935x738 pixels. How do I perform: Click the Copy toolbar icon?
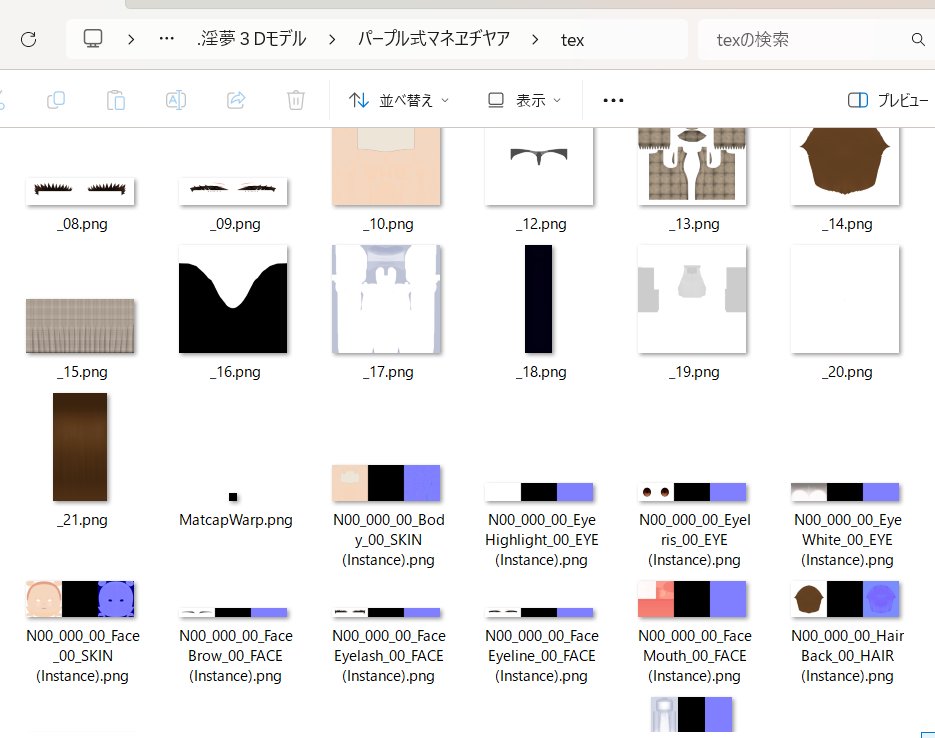(x=56, y=100)
